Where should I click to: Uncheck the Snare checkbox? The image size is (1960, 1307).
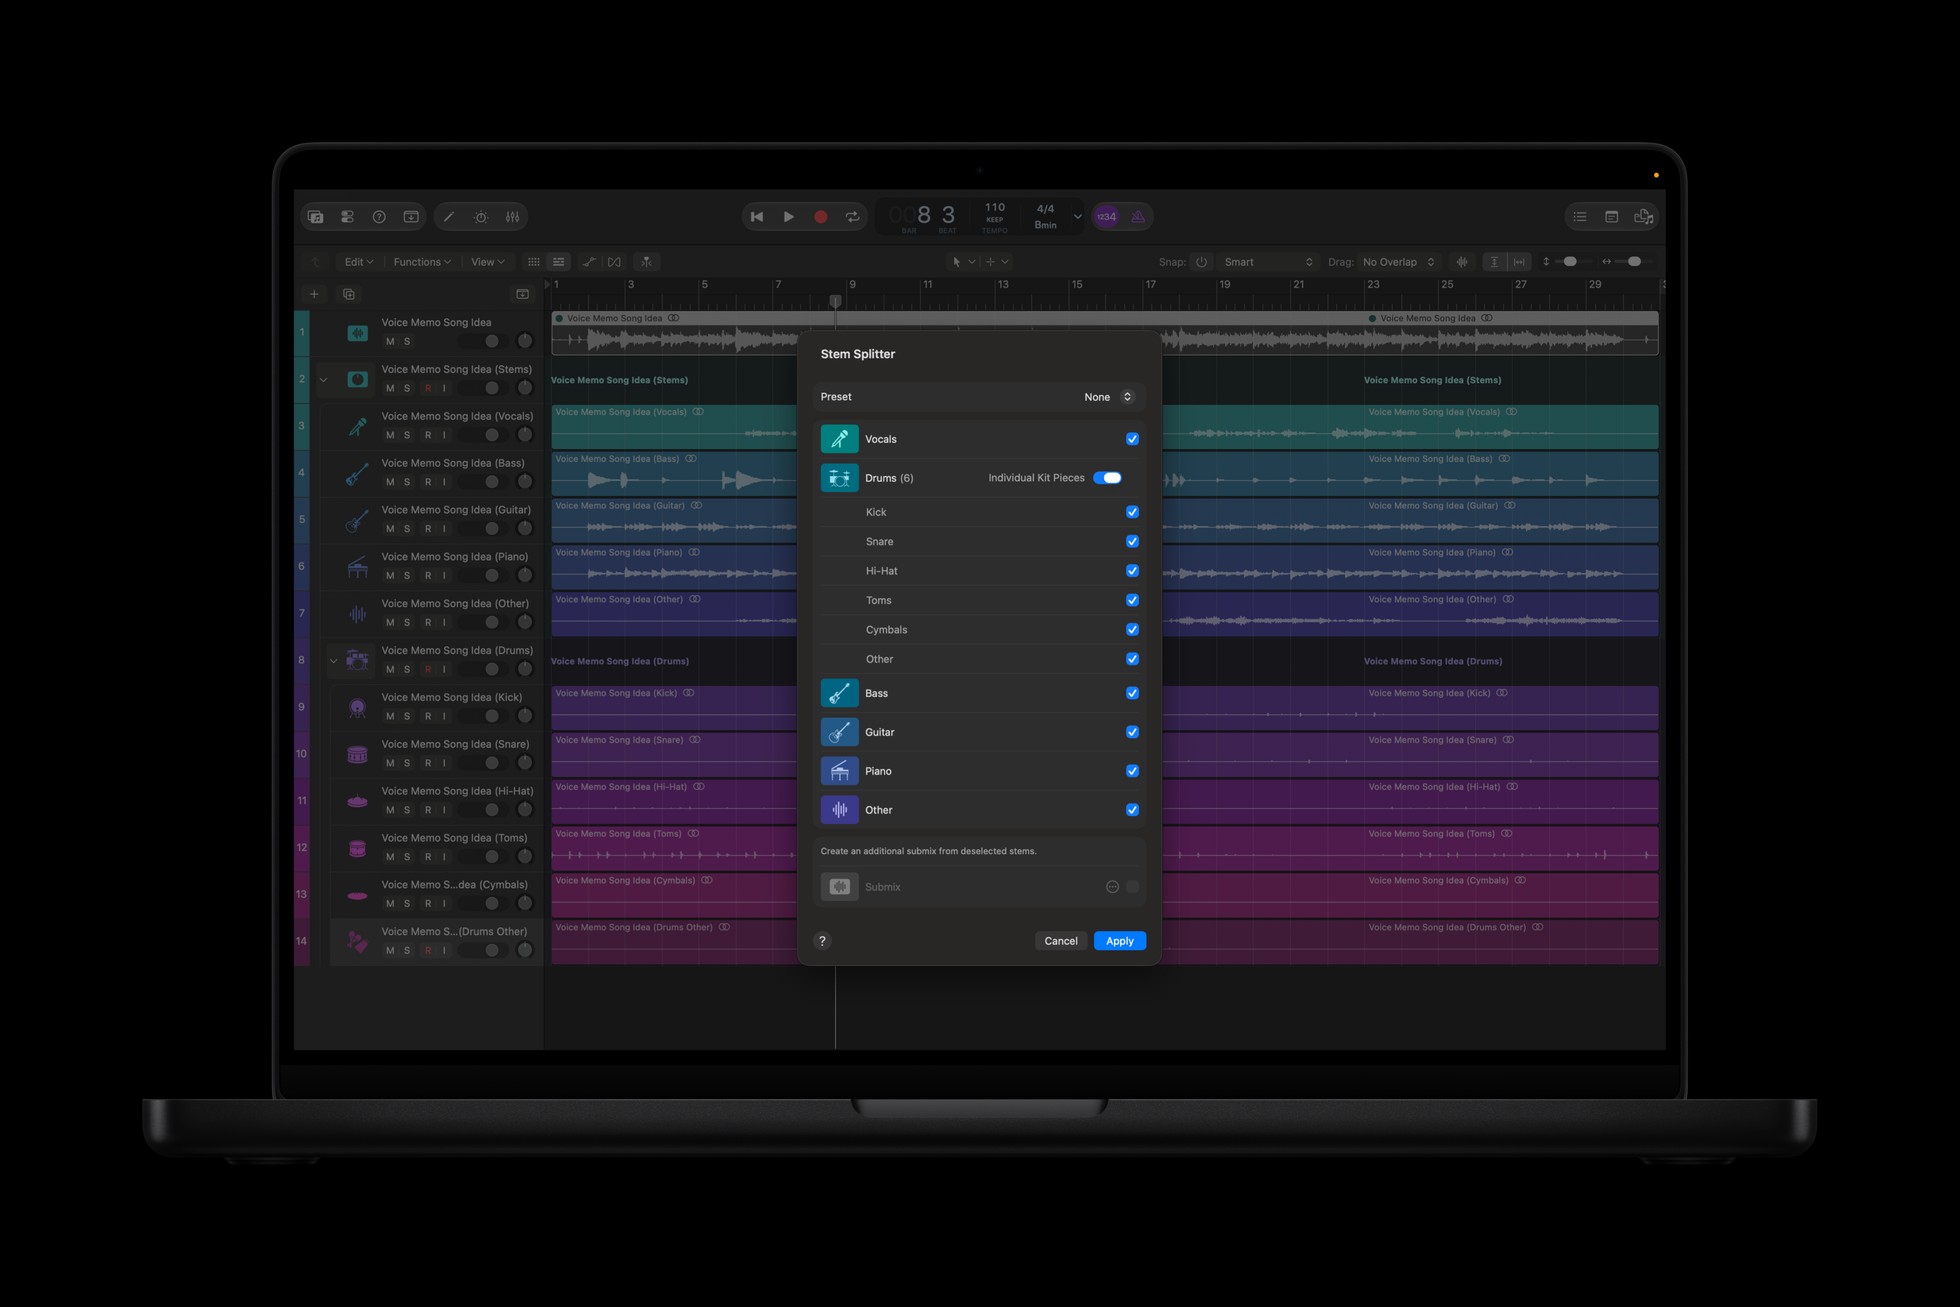1132,541
